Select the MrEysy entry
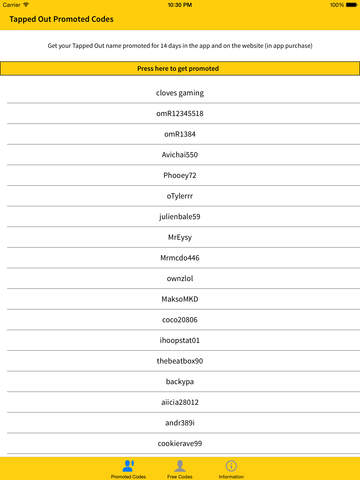The width and height of the screenshot is (360, 480). [180, 237]
